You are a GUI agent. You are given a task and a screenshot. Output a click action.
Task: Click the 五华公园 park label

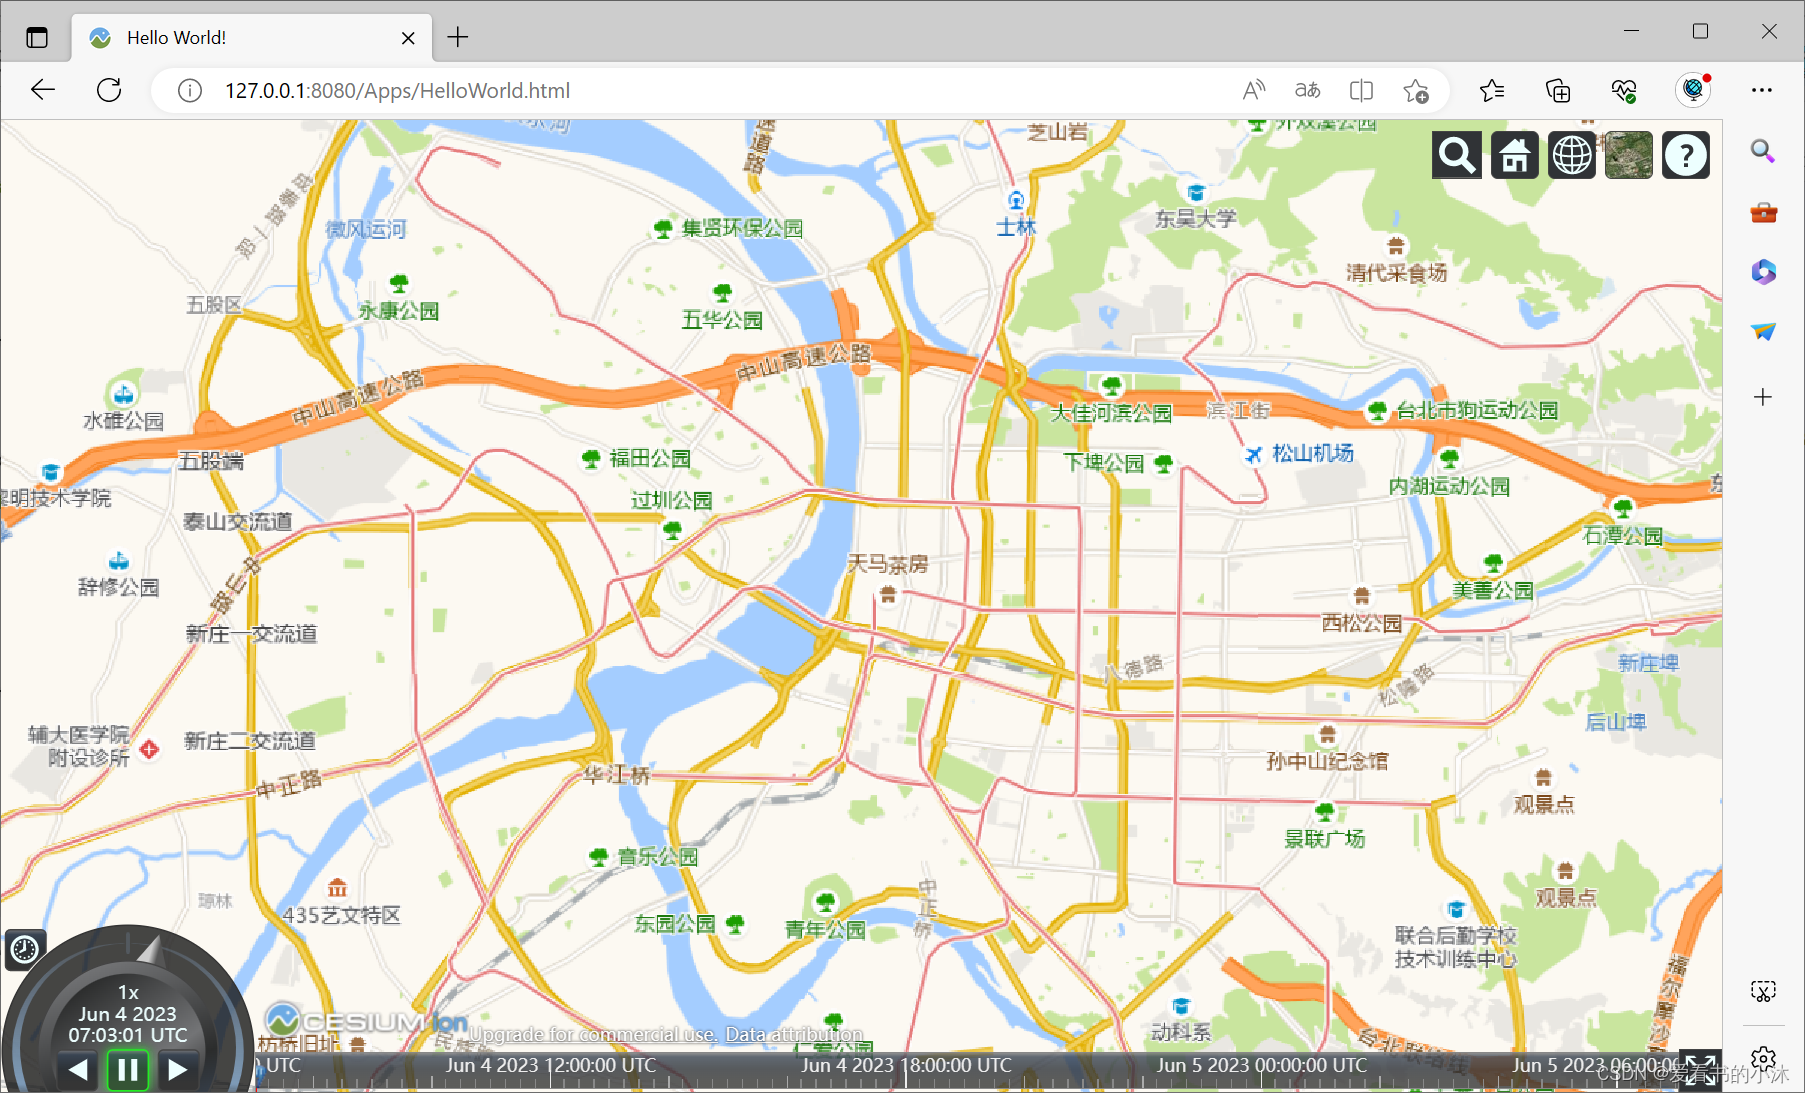722,320
